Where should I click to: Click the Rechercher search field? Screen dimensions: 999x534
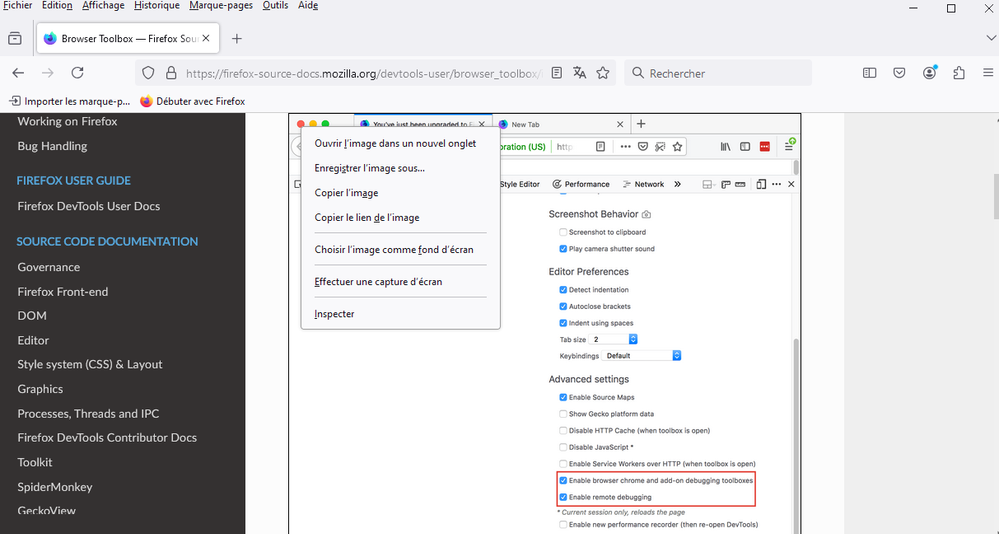pos(718,73)
